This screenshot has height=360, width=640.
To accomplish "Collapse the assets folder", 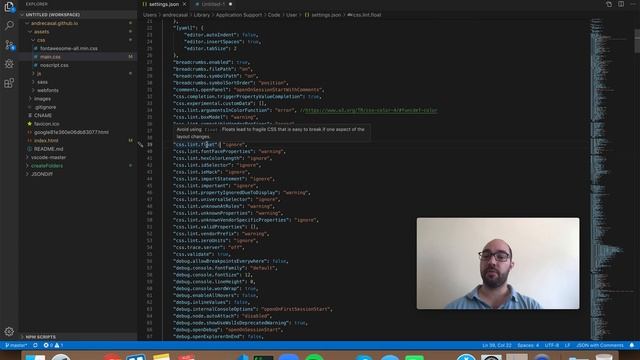I will [78, 32].
